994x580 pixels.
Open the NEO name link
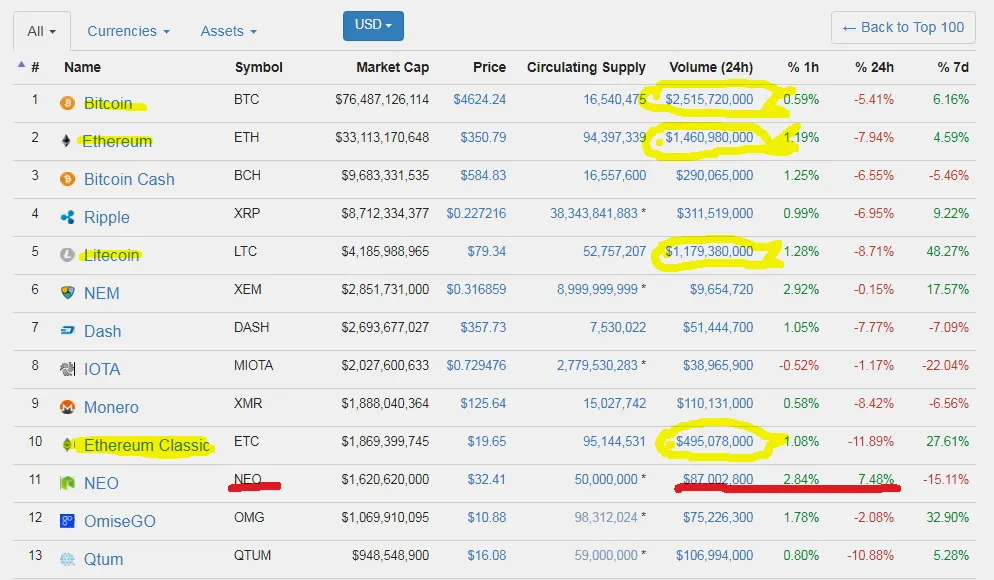pyautogui.click(x=101, y=484)
